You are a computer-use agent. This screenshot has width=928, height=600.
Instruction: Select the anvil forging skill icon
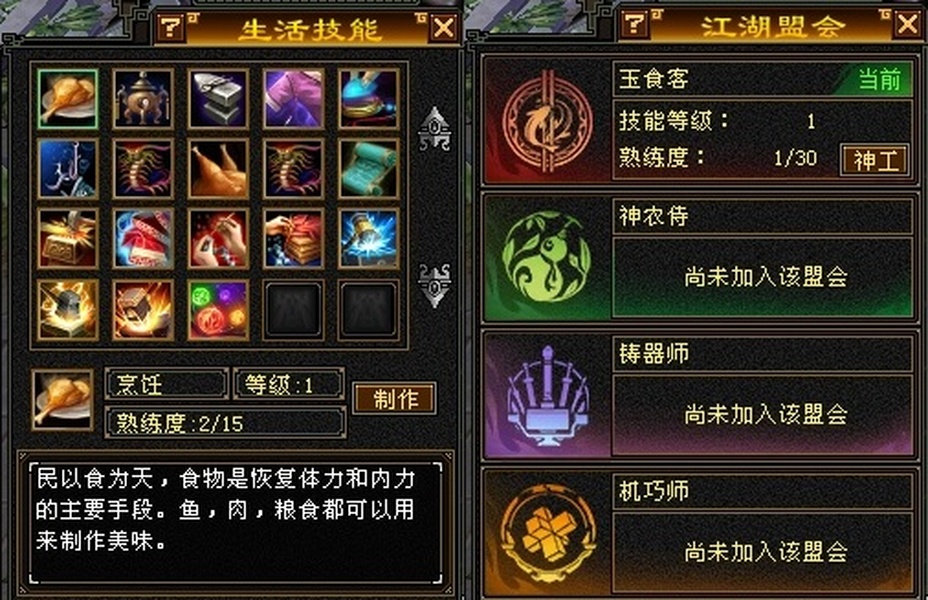[x=218, y=99]
